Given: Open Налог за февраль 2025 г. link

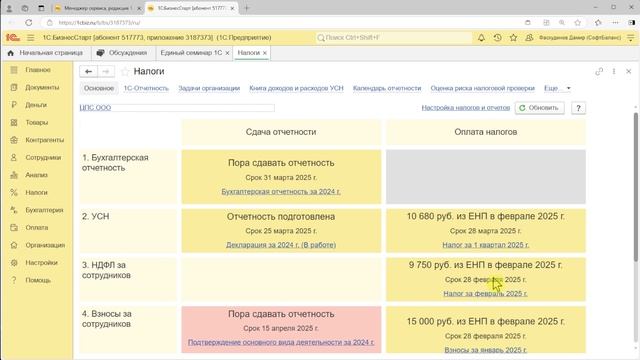Looking at the screenshot, I should 485,293.
